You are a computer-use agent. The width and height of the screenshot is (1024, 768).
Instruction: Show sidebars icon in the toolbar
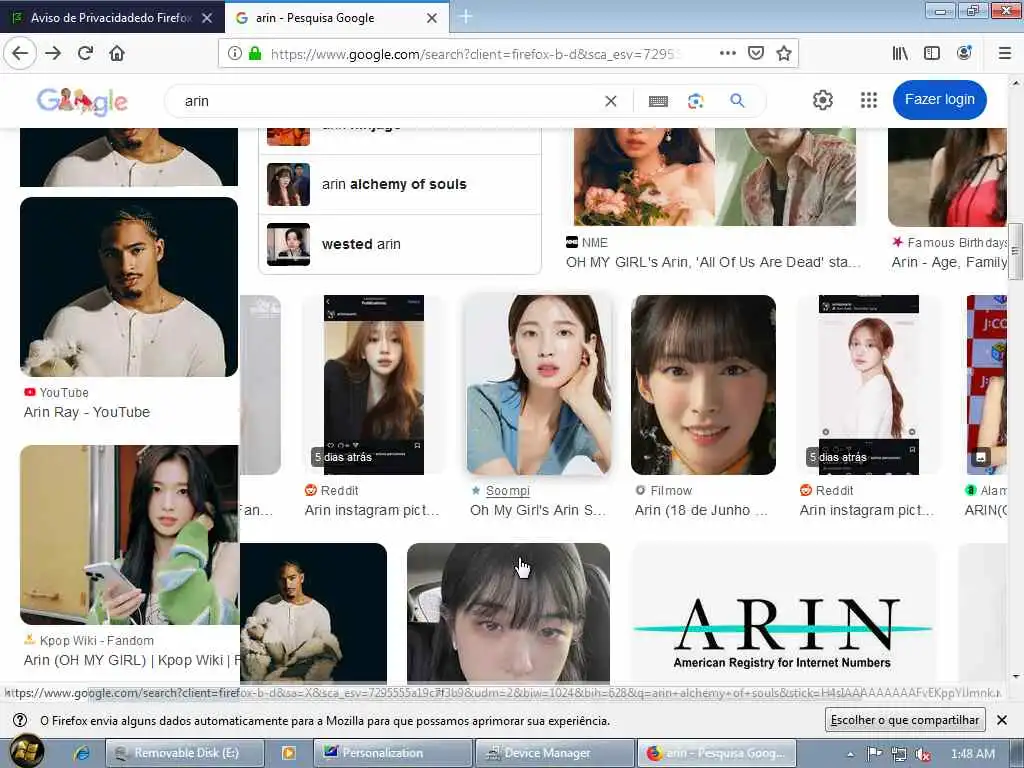(932, 53)
